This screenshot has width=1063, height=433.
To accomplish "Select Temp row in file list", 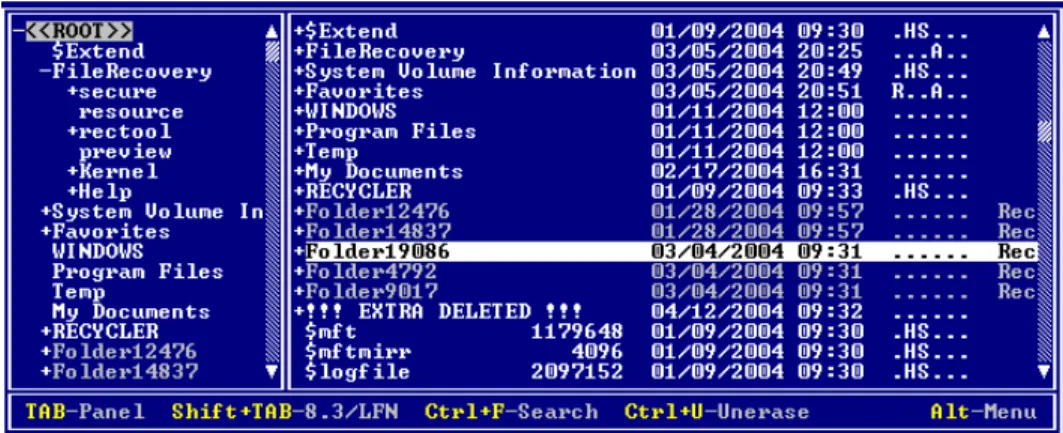I will click(x=664, y=152).
